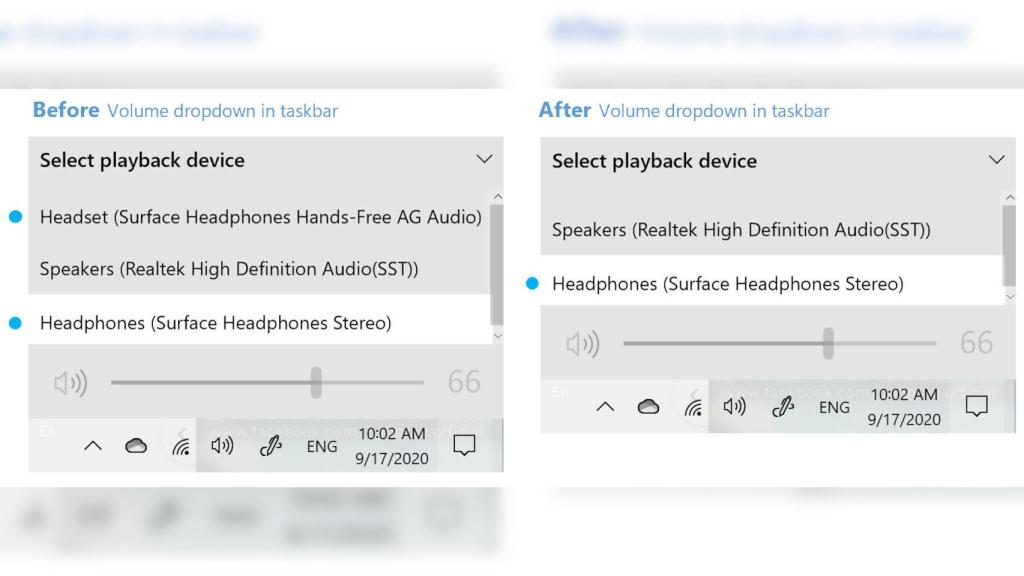Viewport: 1024px width, 576px height.
Task: Click the ENG language indicator
Action: [x=321, y=447]
